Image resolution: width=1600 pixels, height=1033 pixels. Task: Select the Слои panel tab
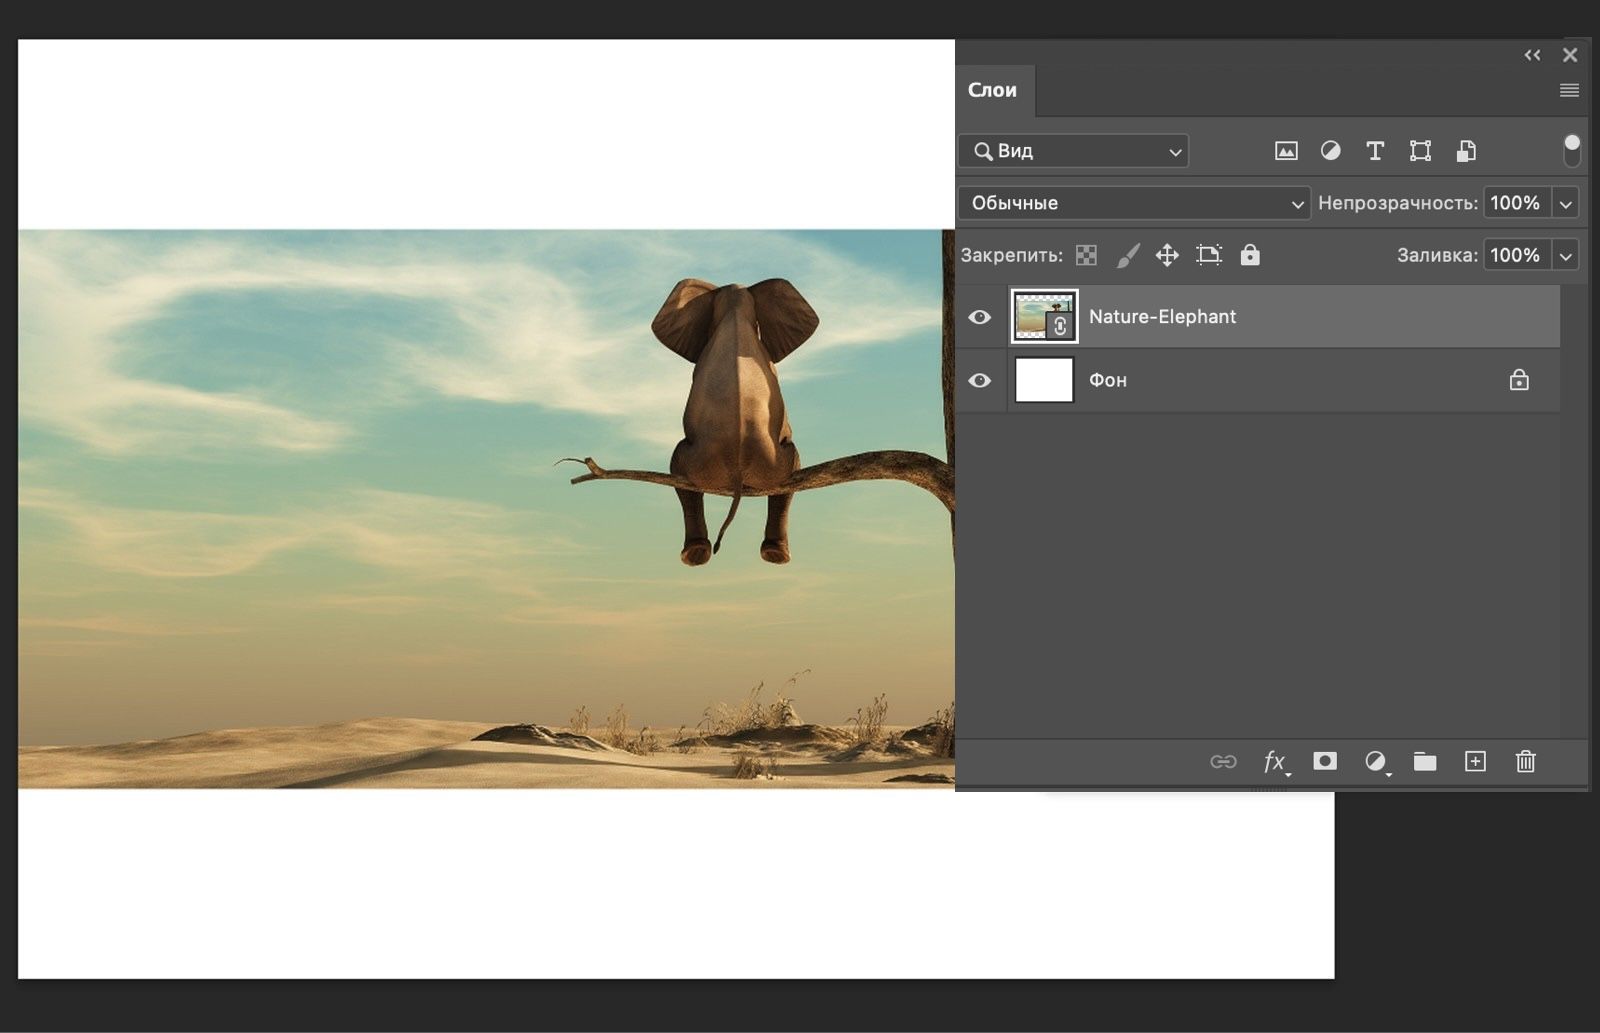(992, 90)
